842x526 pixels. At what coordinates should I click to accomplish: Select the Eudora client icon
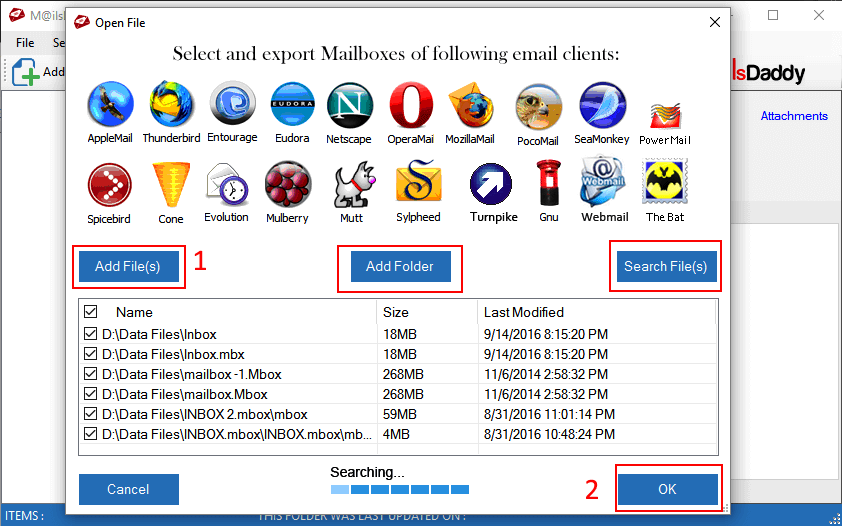pos(292,105)
